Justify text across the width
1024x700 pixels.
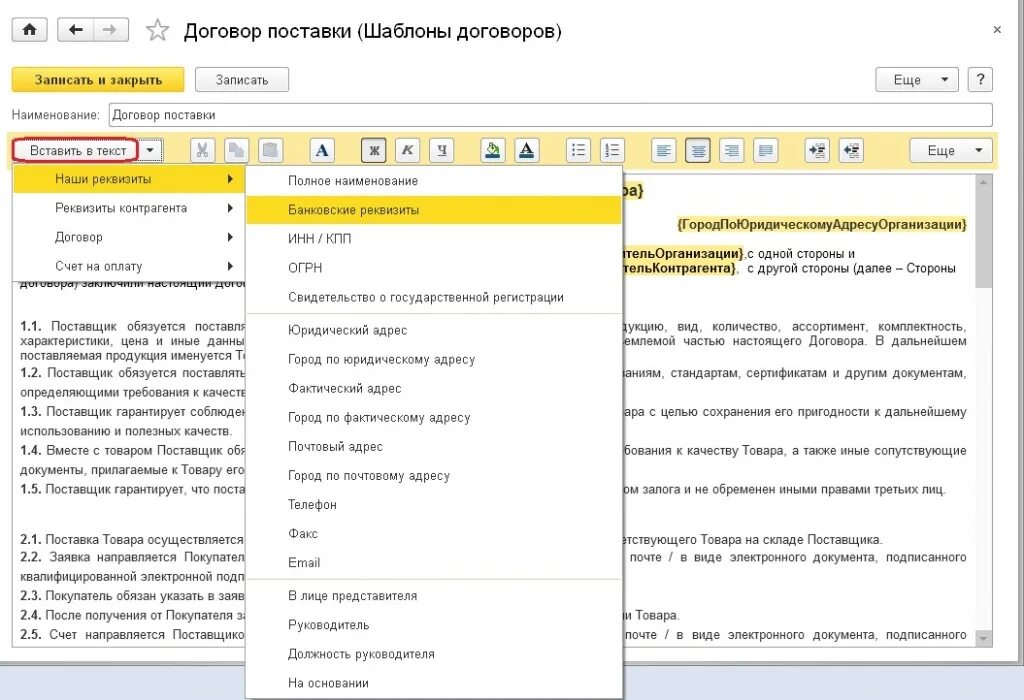click(x=765, y=151)
